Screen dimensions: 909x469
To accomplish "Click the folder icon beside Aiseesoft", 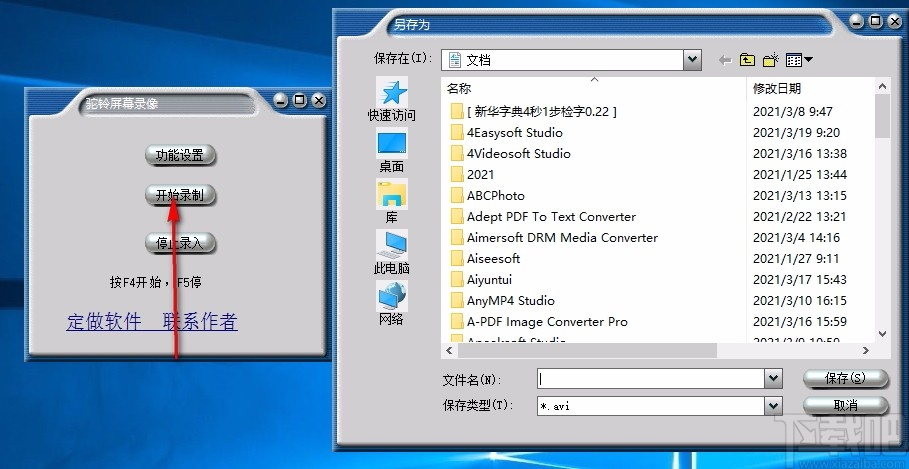I will coord(457,259).
